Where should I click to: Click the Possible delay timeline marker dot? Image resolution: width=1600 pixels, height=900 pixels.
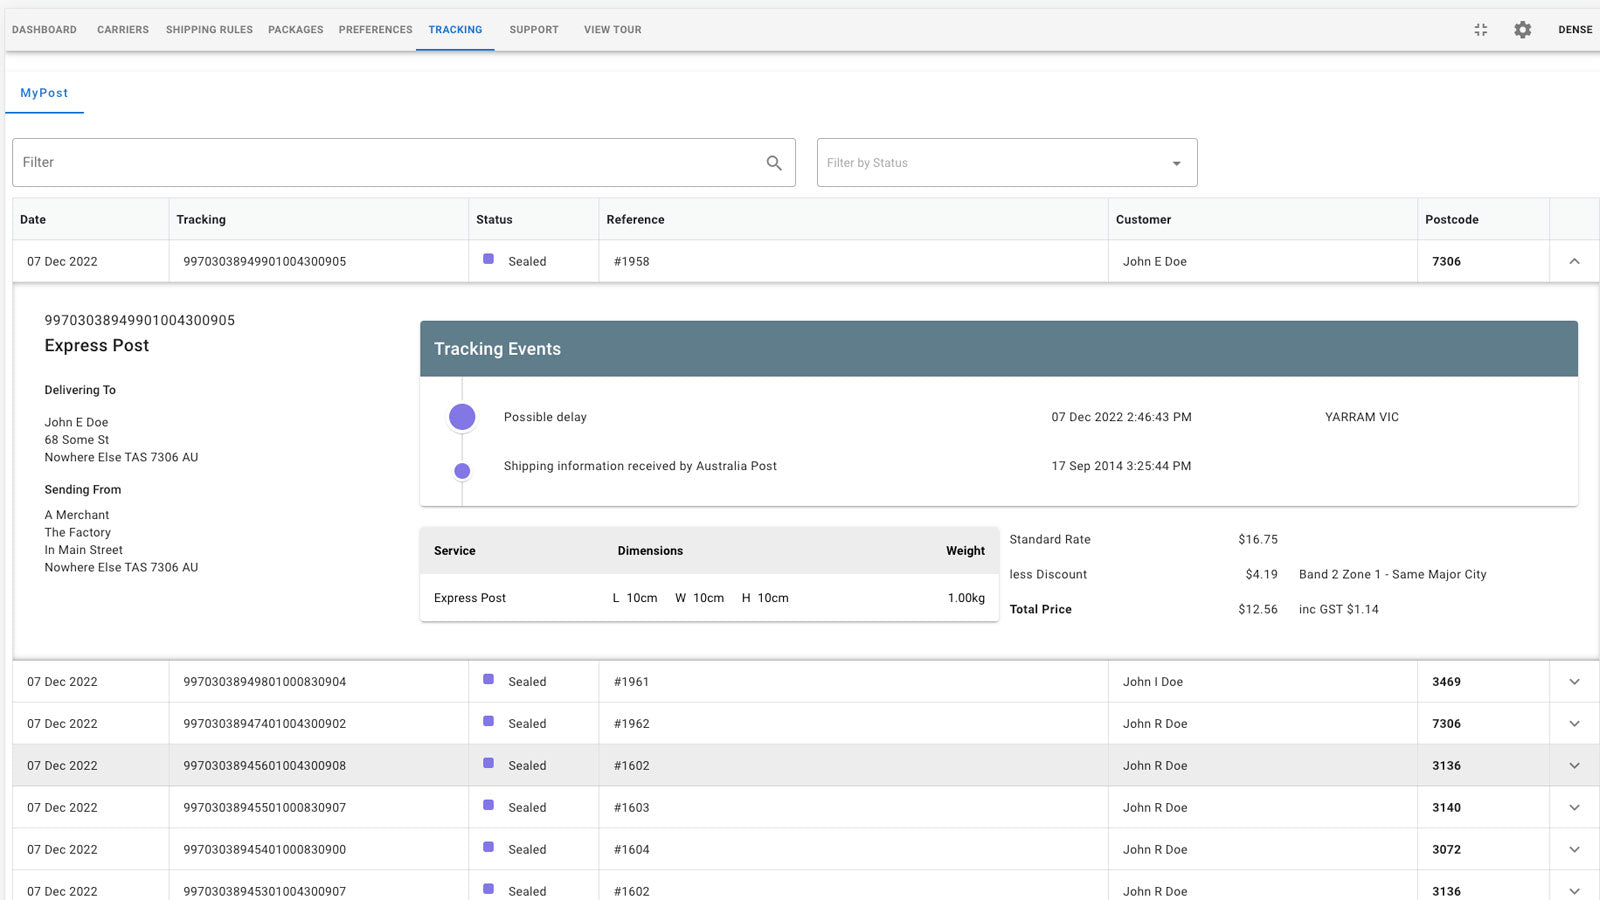pyautogui.click(x=461, y=416)
